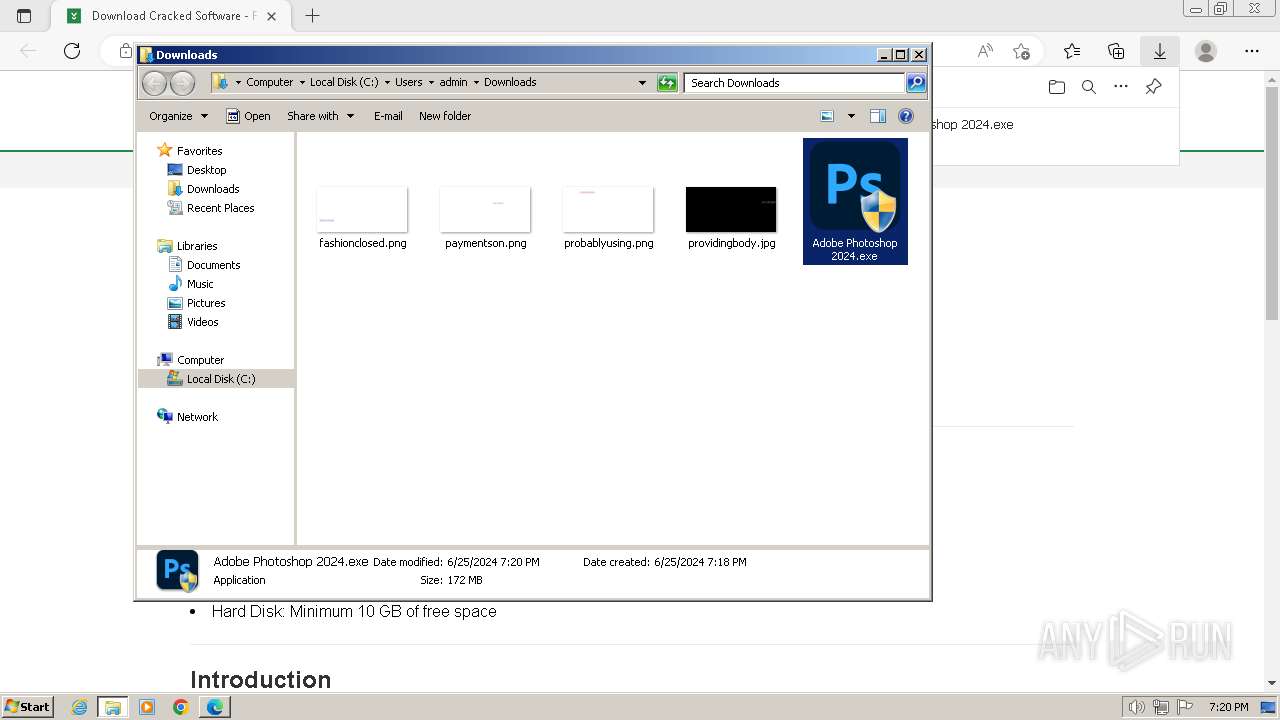Click the blue help icon in Explorer

pyautogui.click(x=906, y=116)
